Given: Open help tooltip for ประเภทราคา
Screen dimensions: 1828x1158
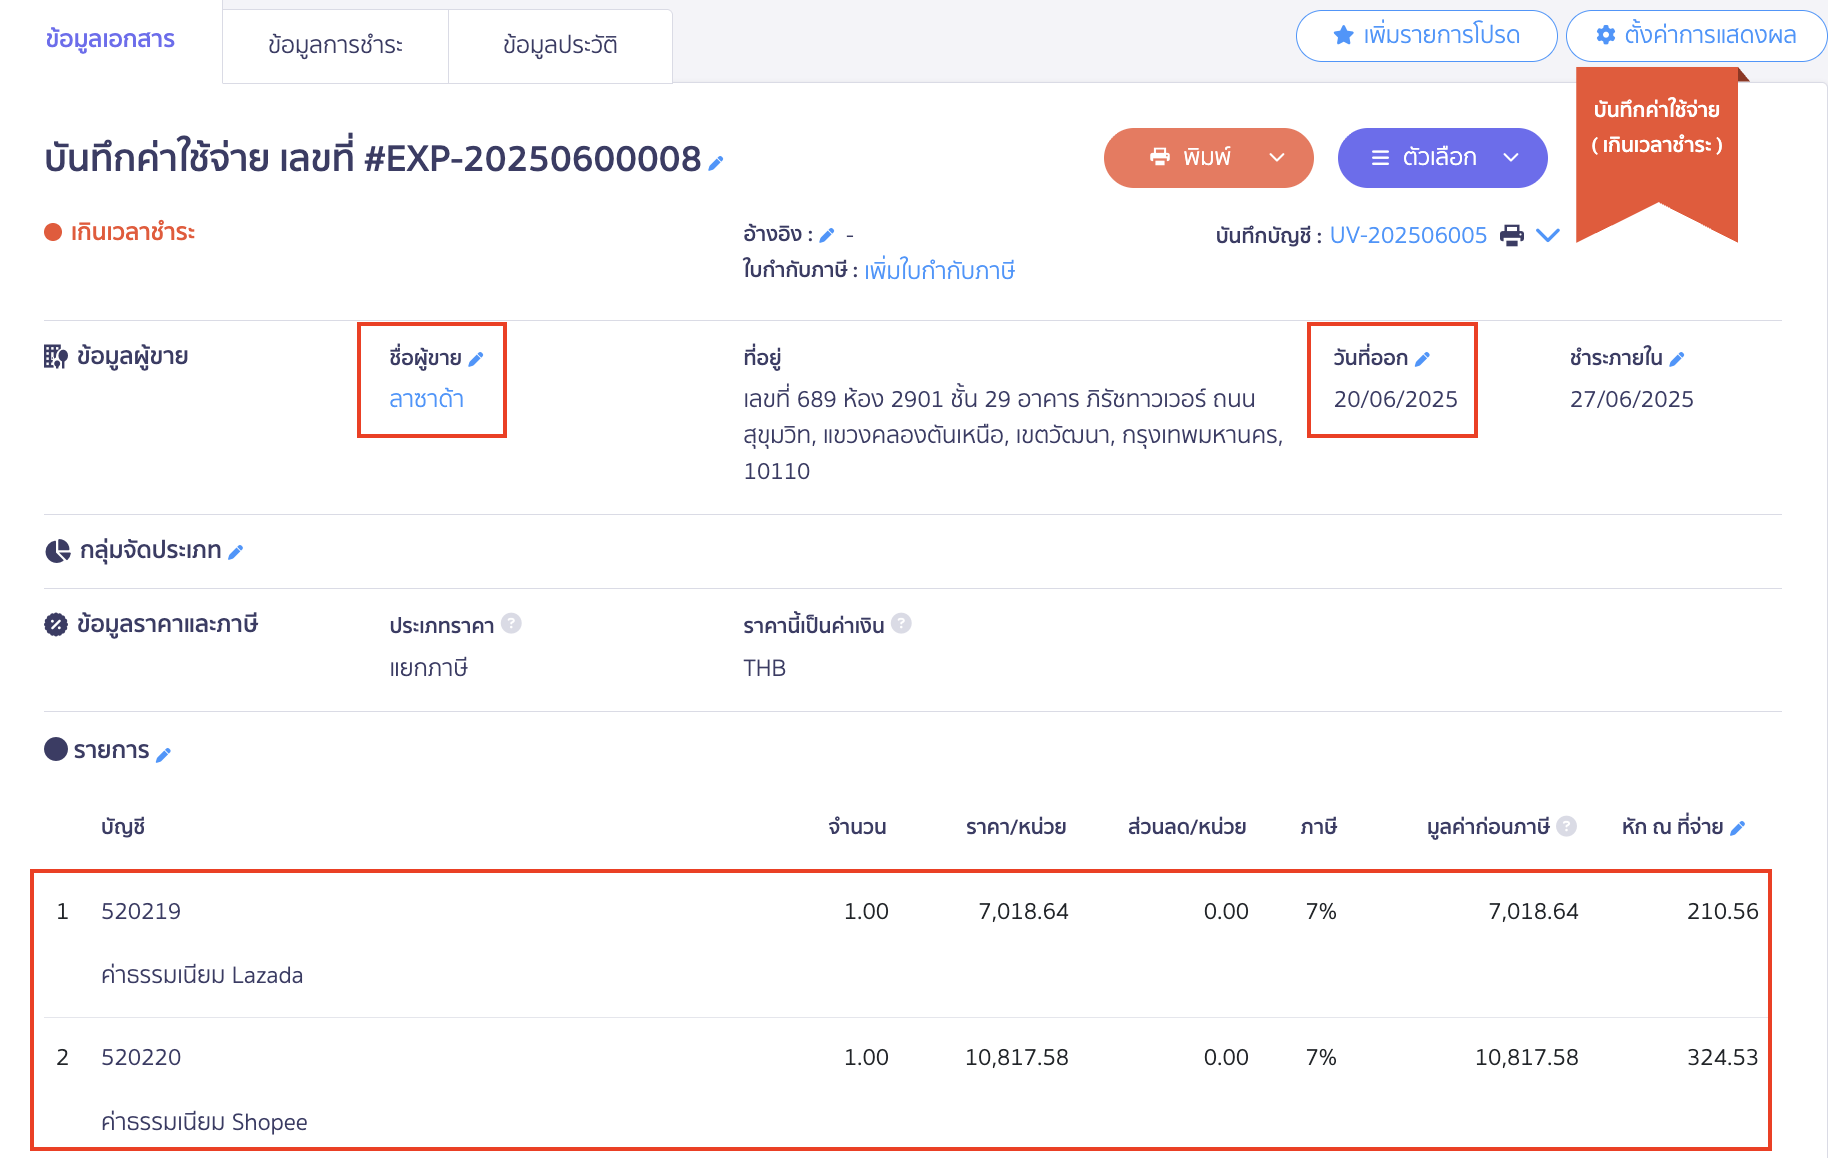Looking at the screenshot, I should click(513, 623).
